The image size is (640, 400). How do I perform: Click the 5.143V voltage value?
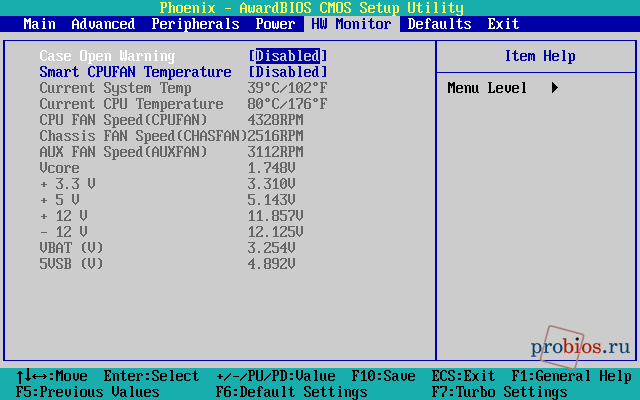click(x=271, y=200)
